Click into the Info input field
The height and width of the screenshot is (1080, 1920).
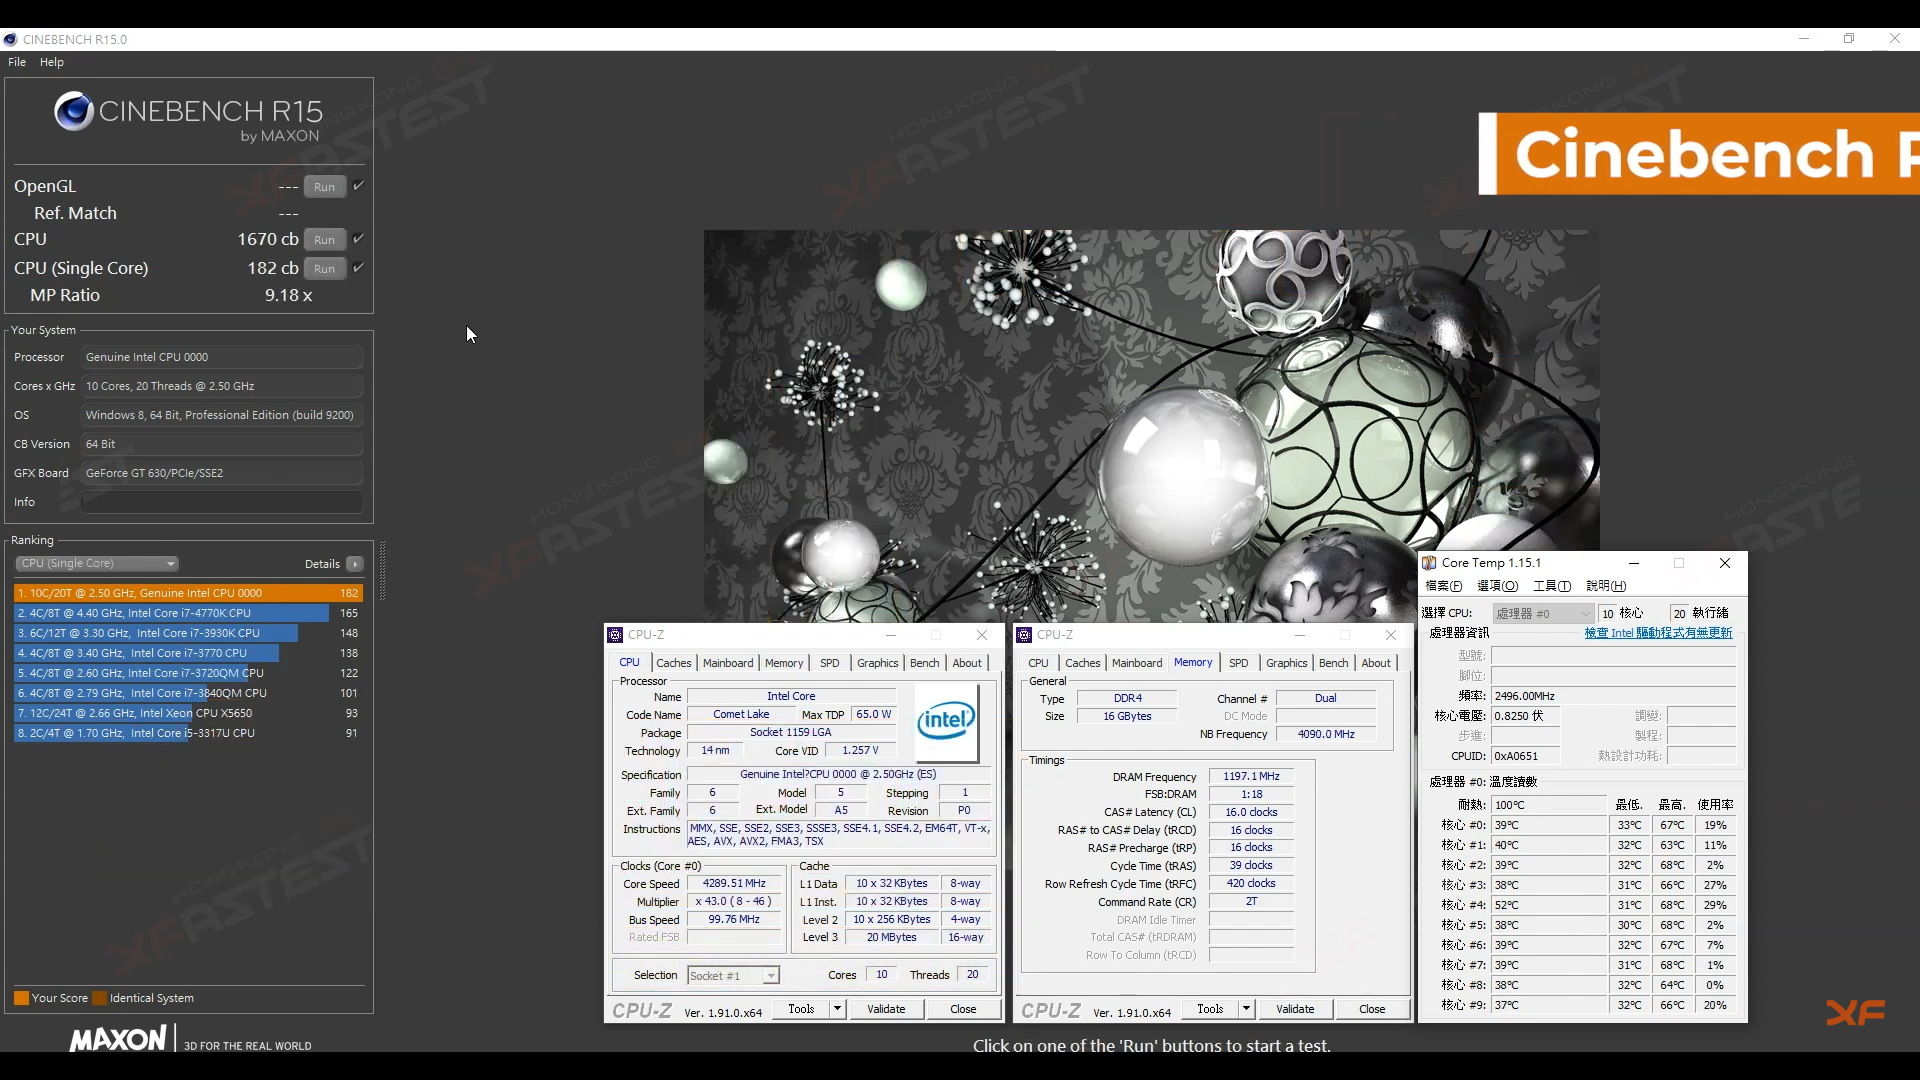222,502
